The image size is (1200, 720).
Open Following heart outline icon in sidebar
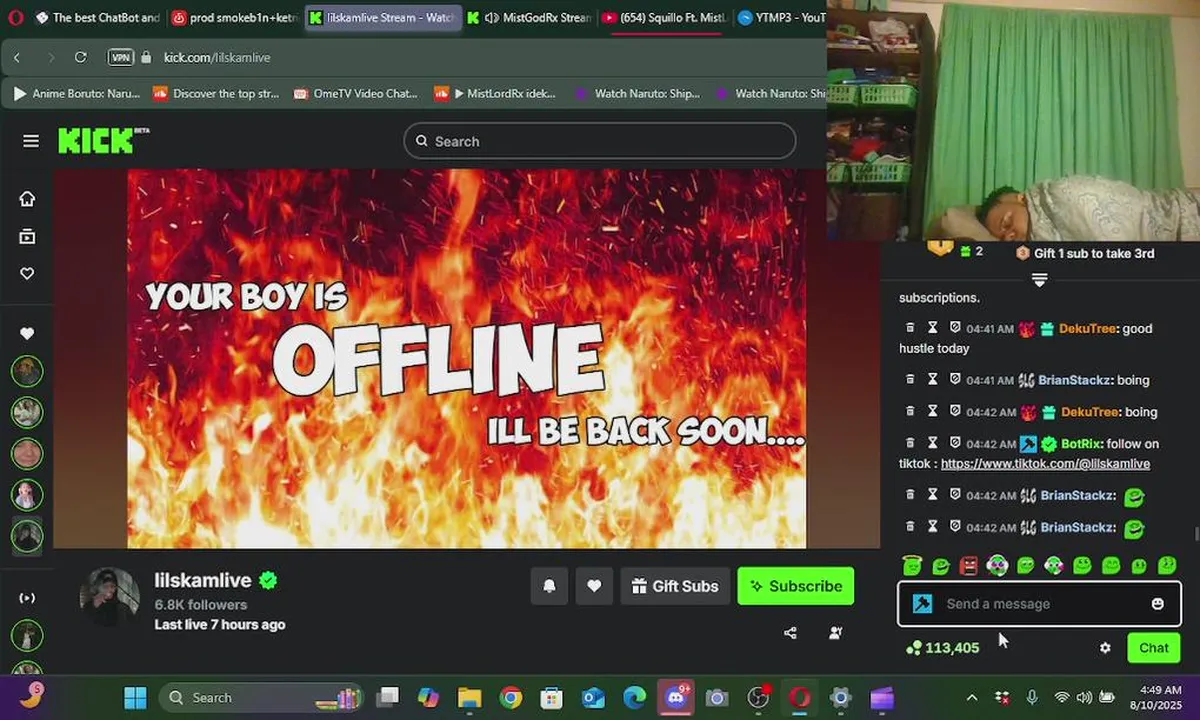tap(27, 273)
